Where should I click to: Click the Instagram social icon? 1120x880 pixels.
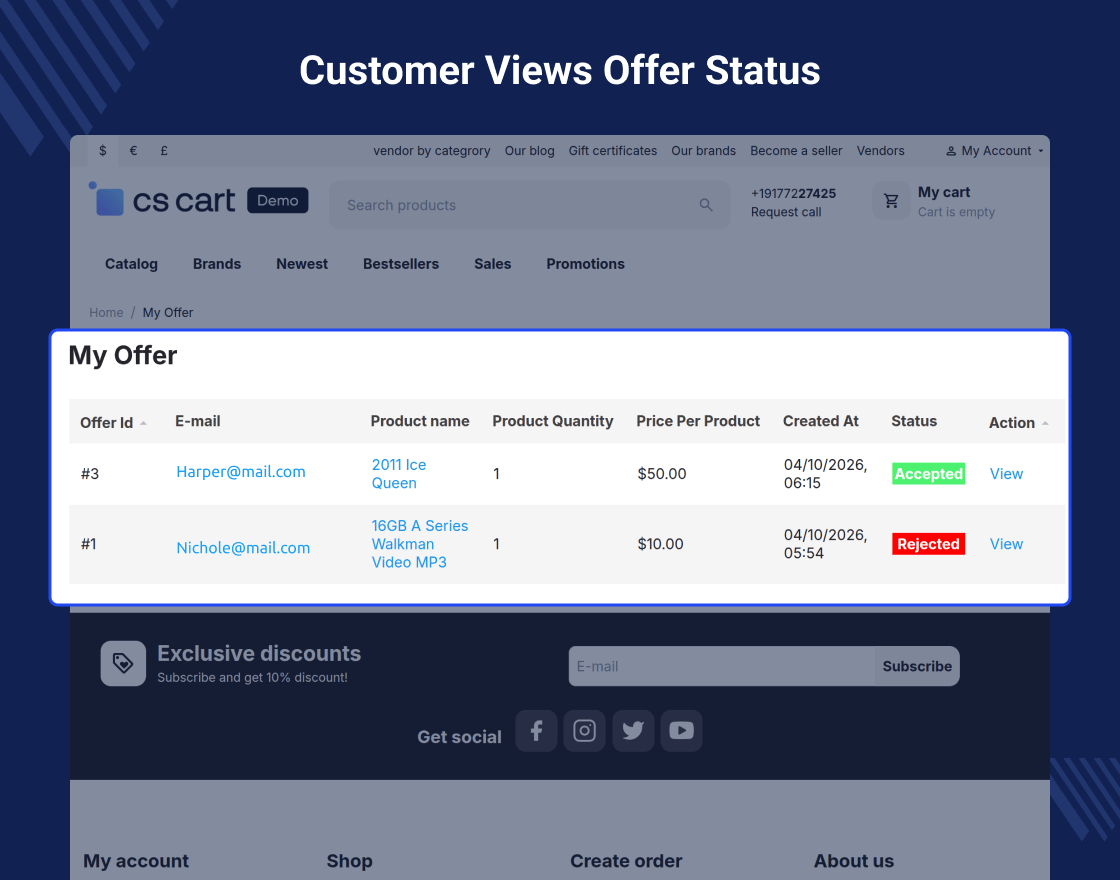click(x=584, y=731)
